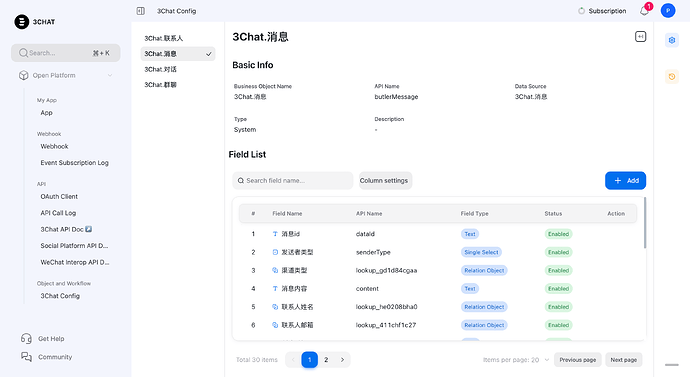Click the Status column header

click(553, 213)
